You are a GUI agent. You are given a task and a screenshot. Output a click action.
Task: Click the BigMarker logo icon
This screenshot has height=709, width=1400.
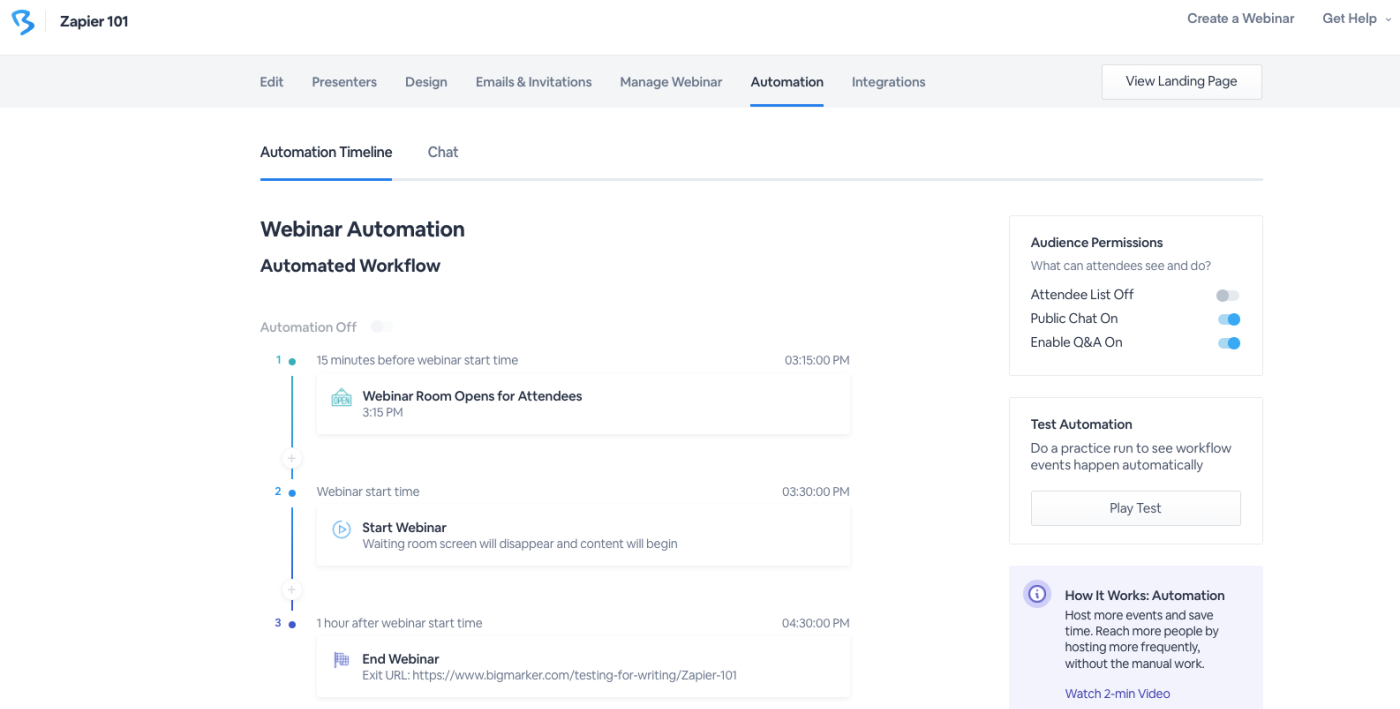[x=22, y=21]
